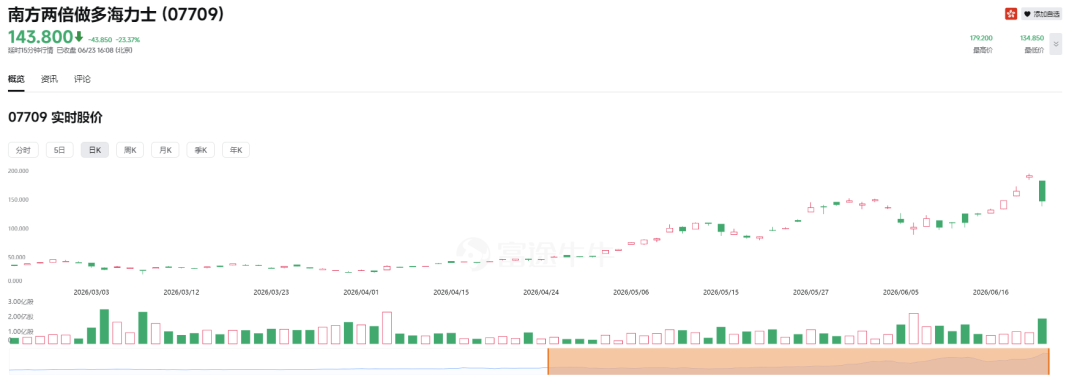Click the 2026/06/16 date label
The image size is (1080, 387).
990,292
